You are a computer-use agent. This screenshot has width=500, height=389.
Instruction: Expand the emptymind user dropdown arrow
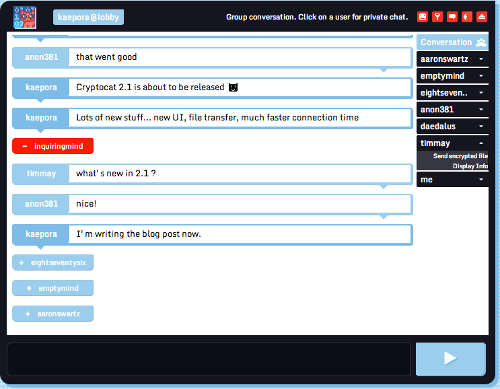click(x=481, y=76)
